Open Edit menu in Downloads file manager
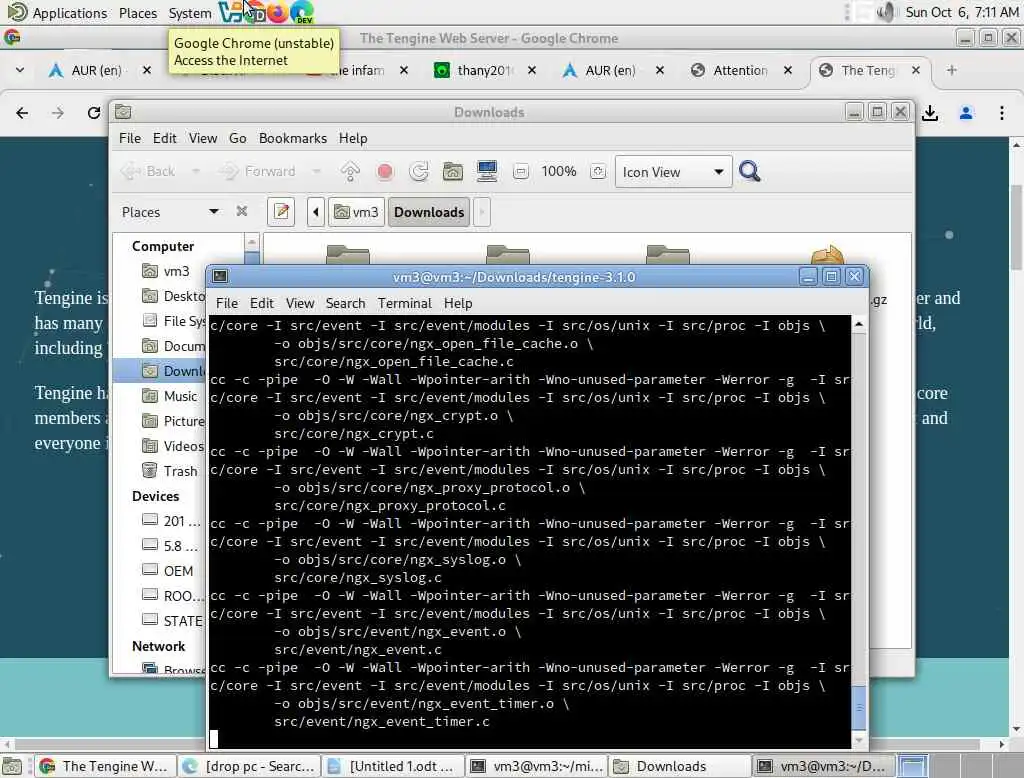Viewport: 1024px width, 778px height. [x=165, y=138]
